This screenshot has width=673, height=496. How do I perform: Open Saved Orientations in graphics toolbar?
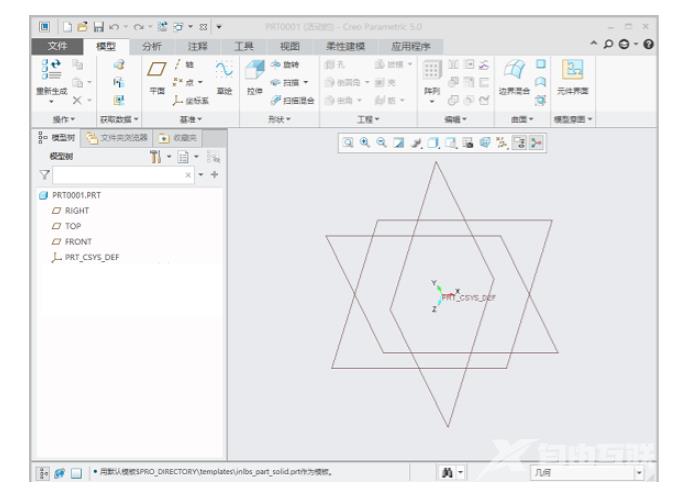(x=451, y=143)
